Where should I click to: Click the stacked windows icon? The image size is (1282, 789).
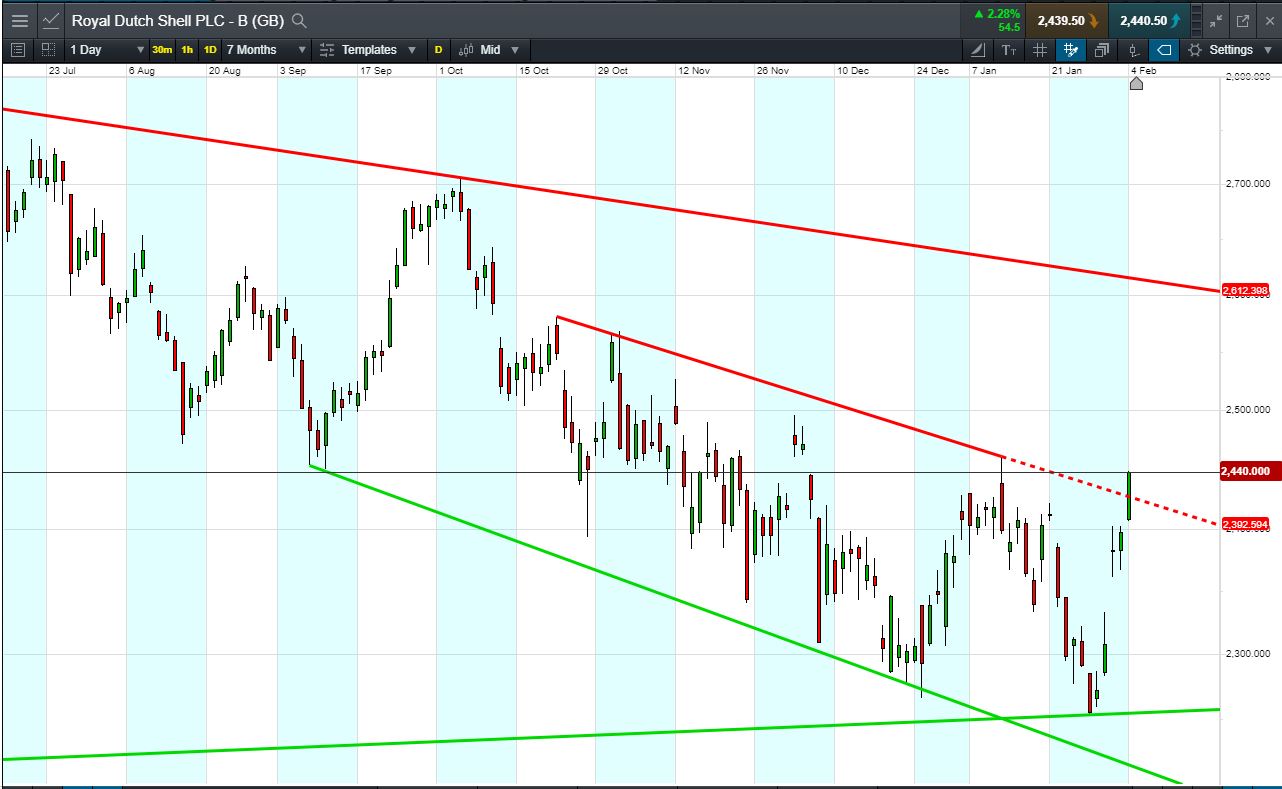[x=1102, y=50]
